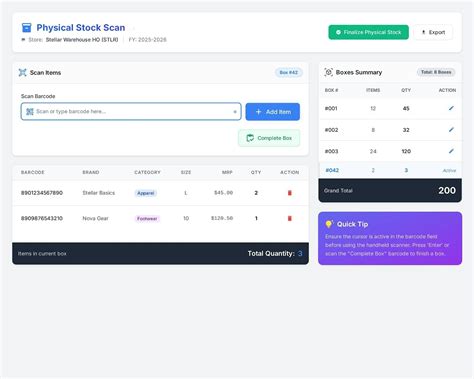
Task: Delete the Nova Gear item row
Action: coord(289,218)
